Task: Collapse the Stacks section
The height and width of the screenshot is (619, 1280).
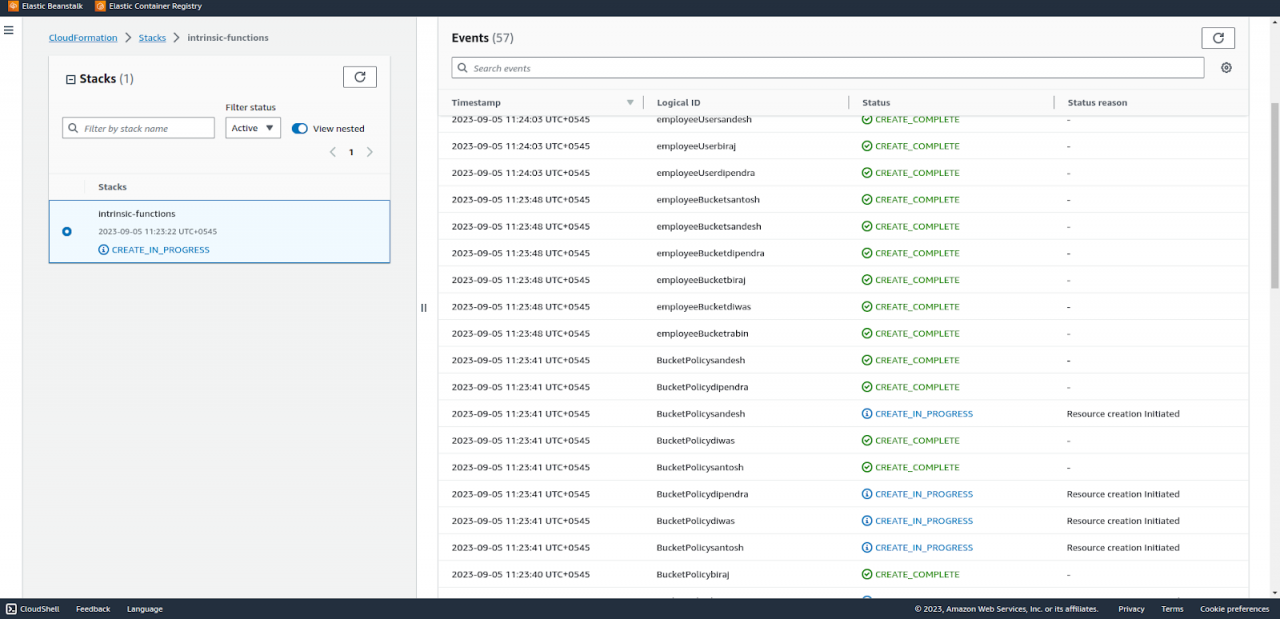Action: (x=70, y=77)
